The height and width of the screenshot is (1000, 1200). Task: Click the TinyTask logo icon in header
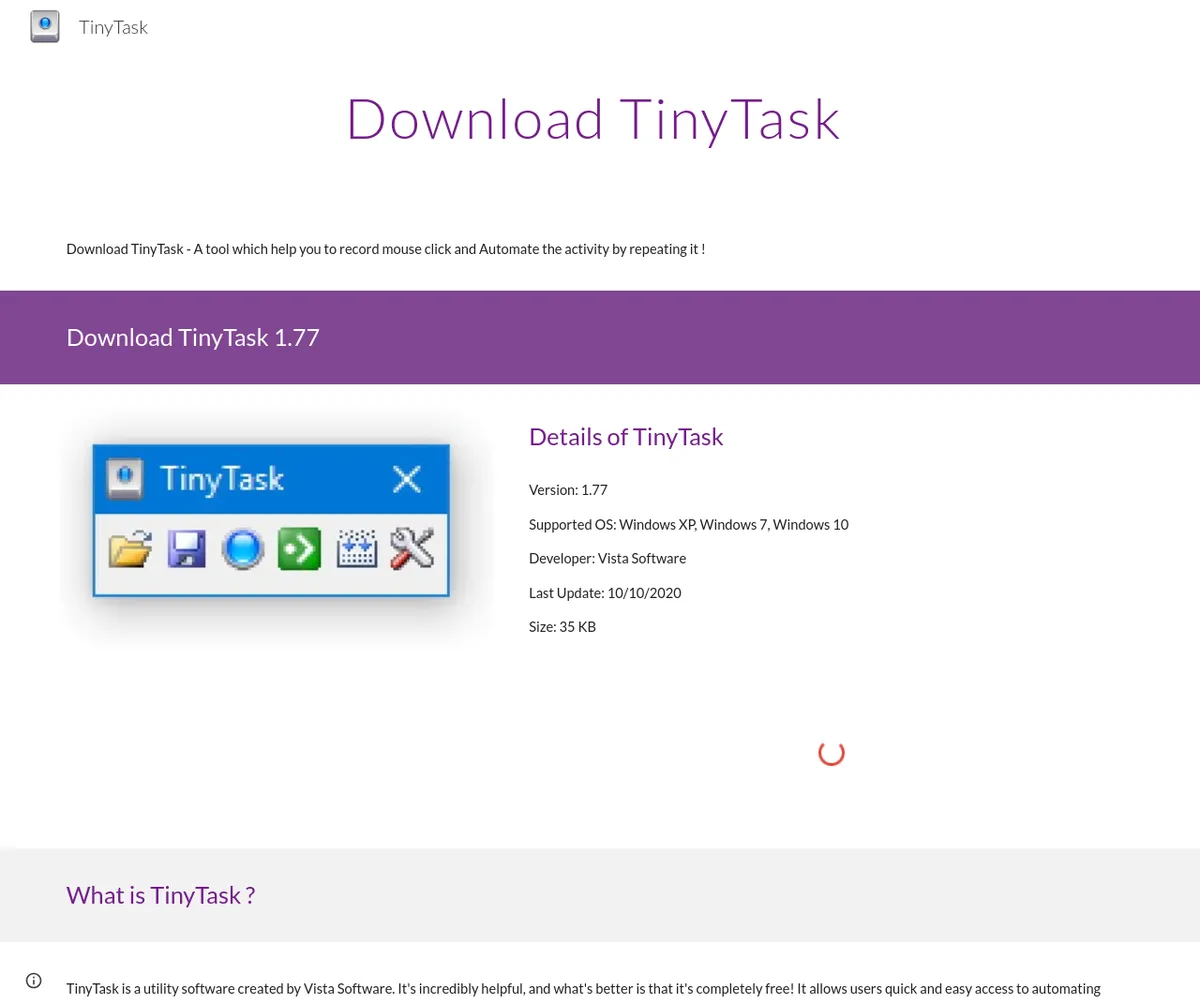point(45,27)
